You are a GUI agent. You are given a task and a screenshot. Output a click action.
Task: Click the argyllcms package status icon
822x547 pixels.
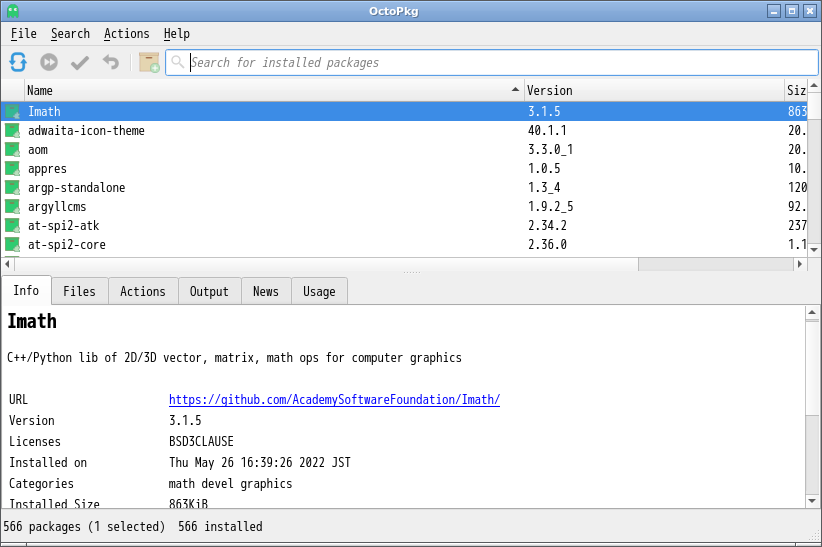13,206
